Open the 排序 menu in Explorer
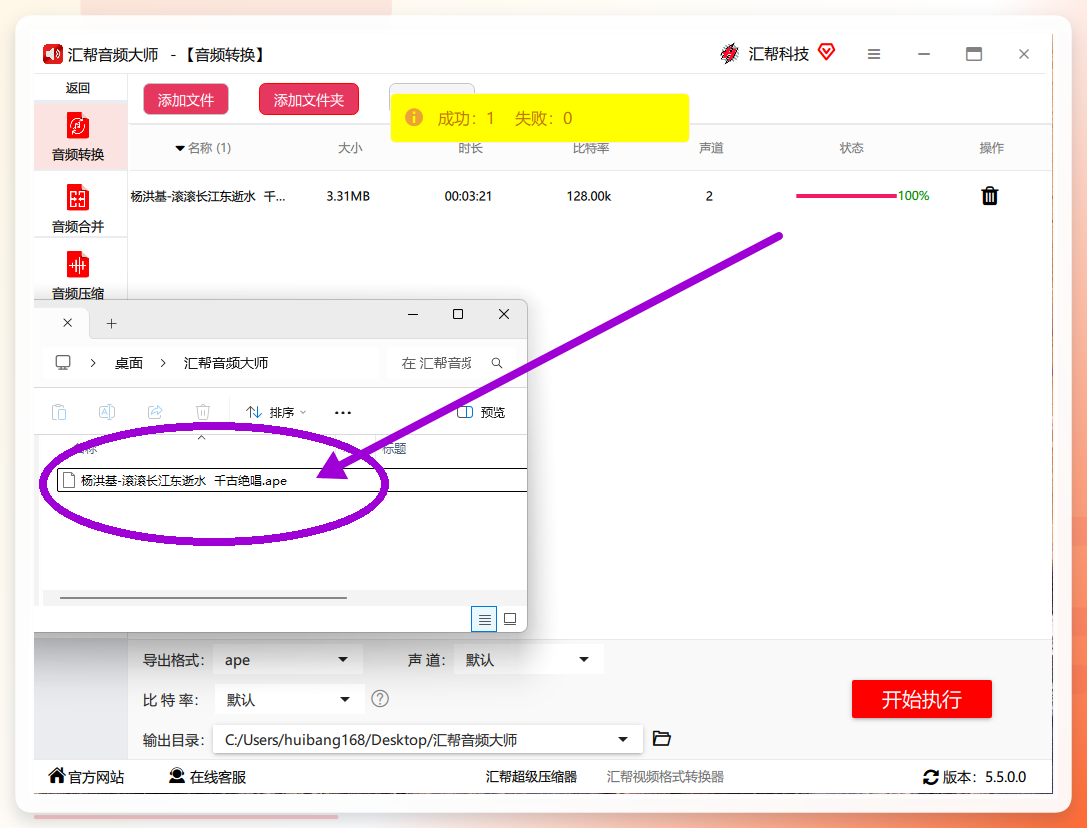 (x=276, y=412)
